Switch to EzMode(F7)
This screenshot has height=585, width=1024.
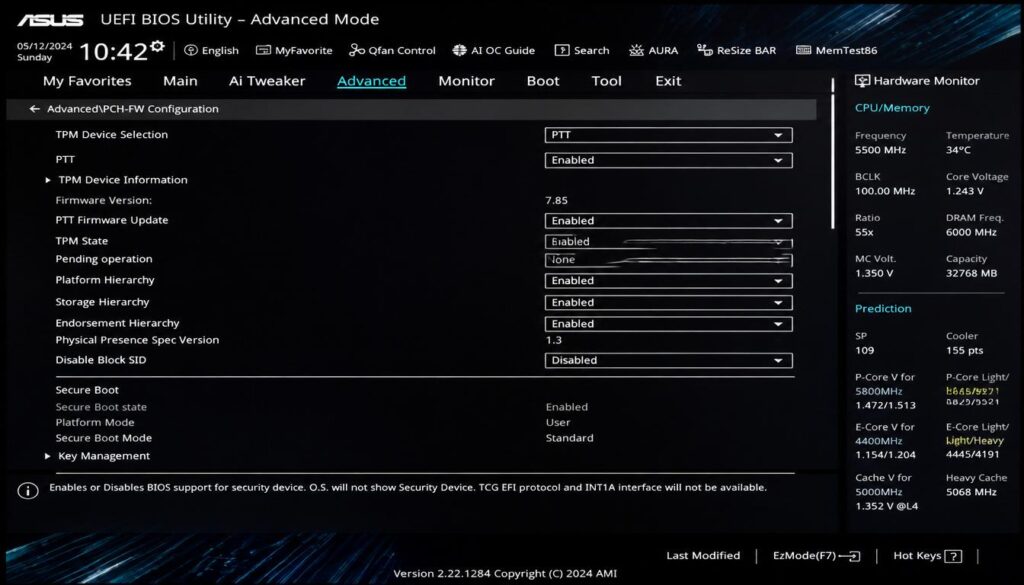816,556
